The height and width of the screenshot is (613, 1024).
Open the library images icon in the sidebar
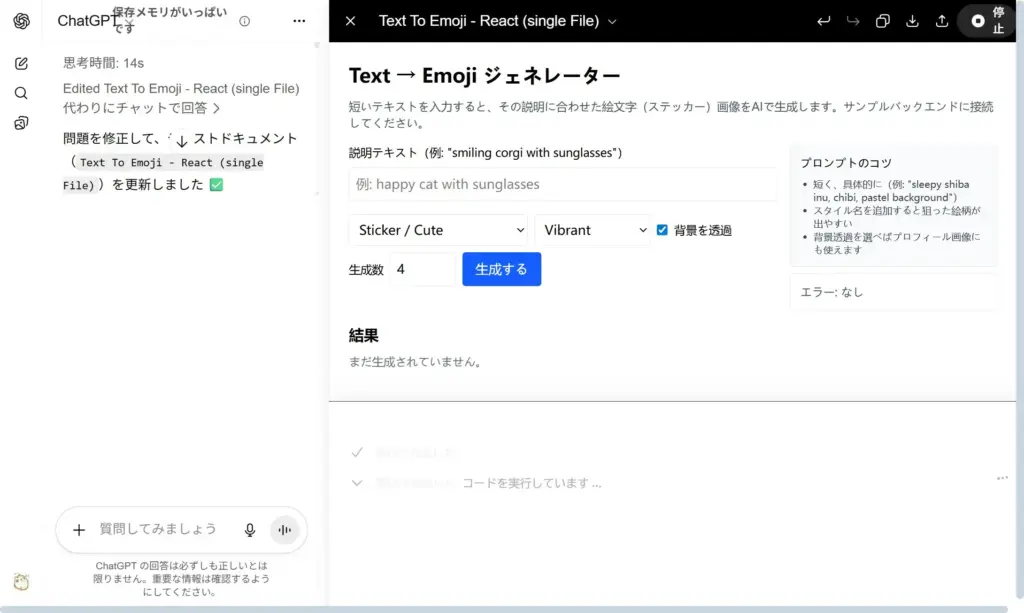[x=21, y=123]
